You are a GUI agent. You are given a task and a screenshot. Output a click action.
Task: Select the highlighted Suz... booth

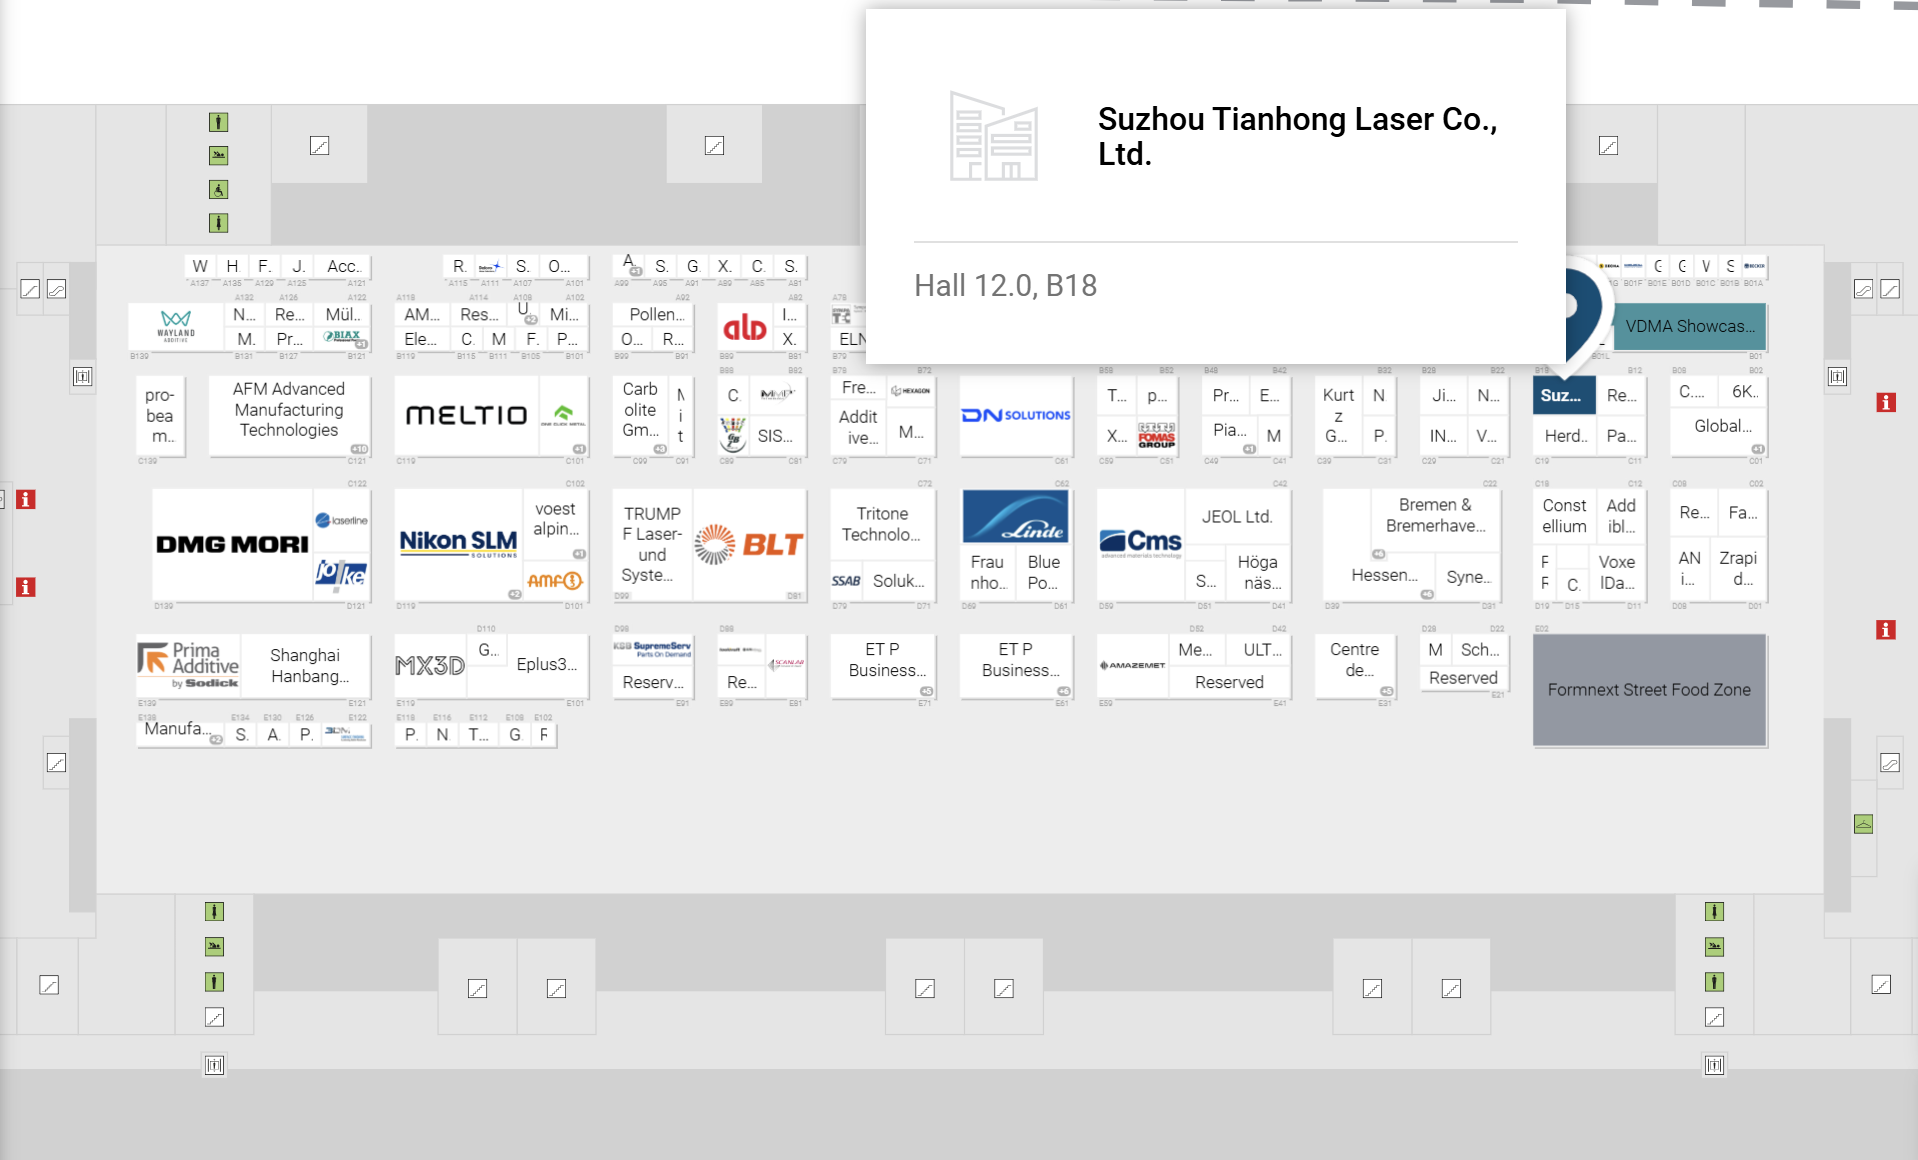[1563, 395]
